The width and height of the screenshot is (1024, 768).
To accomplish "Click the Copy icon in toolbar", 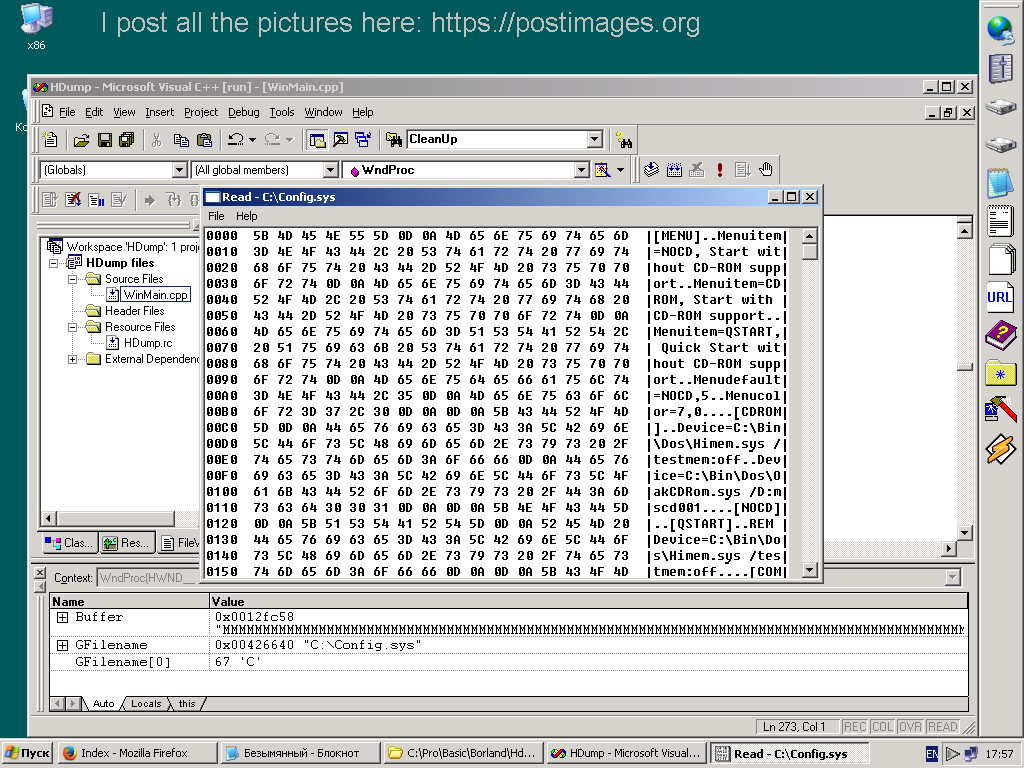I will [181, 139].
